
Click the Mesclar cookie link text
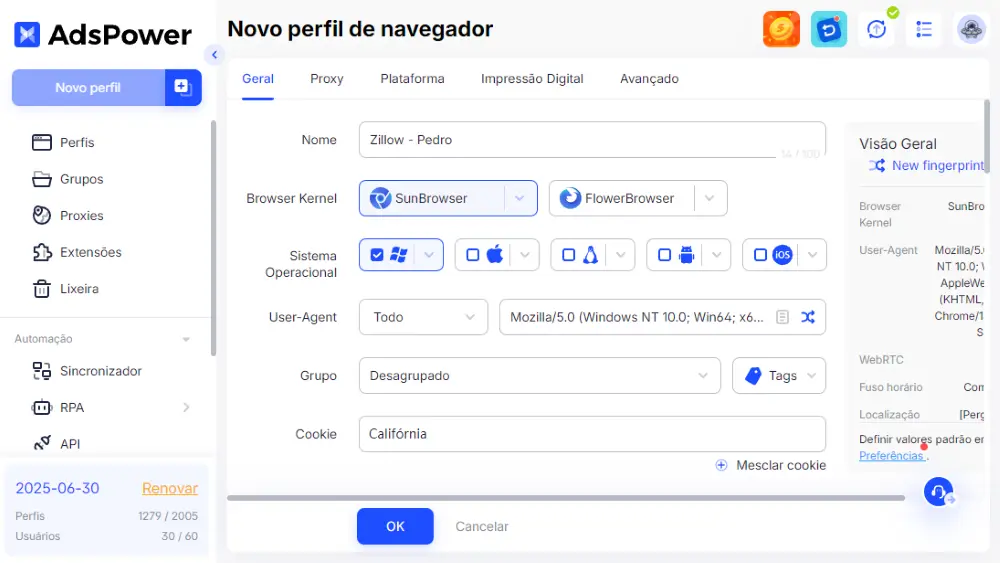point(781,465)
